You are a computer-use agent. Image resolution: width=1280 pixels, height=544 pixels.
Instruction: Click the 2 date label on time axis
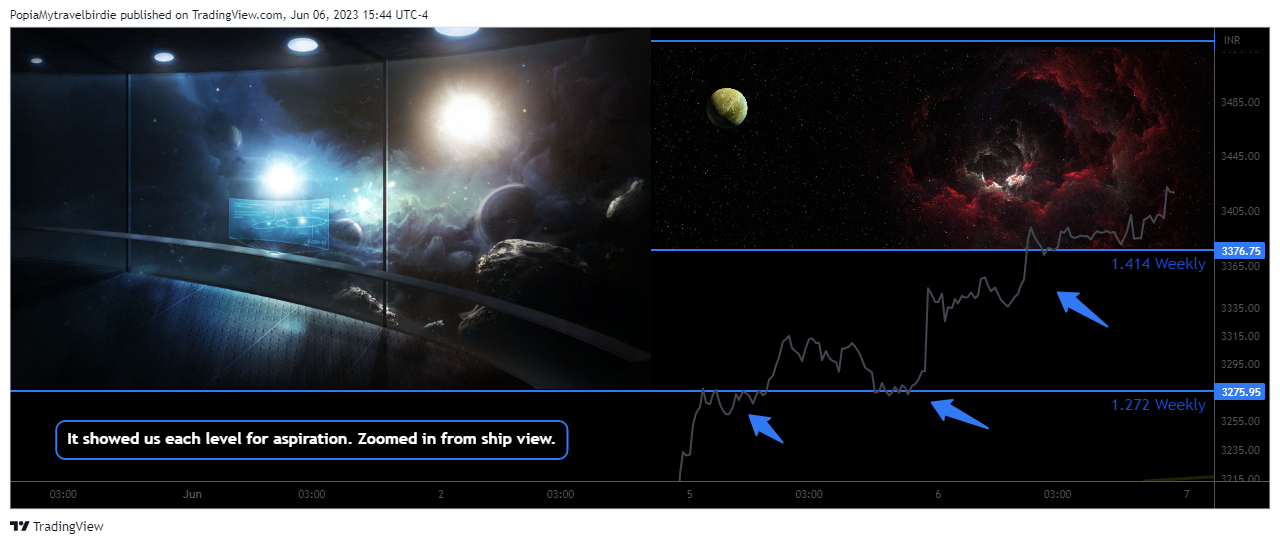[441, 494]
